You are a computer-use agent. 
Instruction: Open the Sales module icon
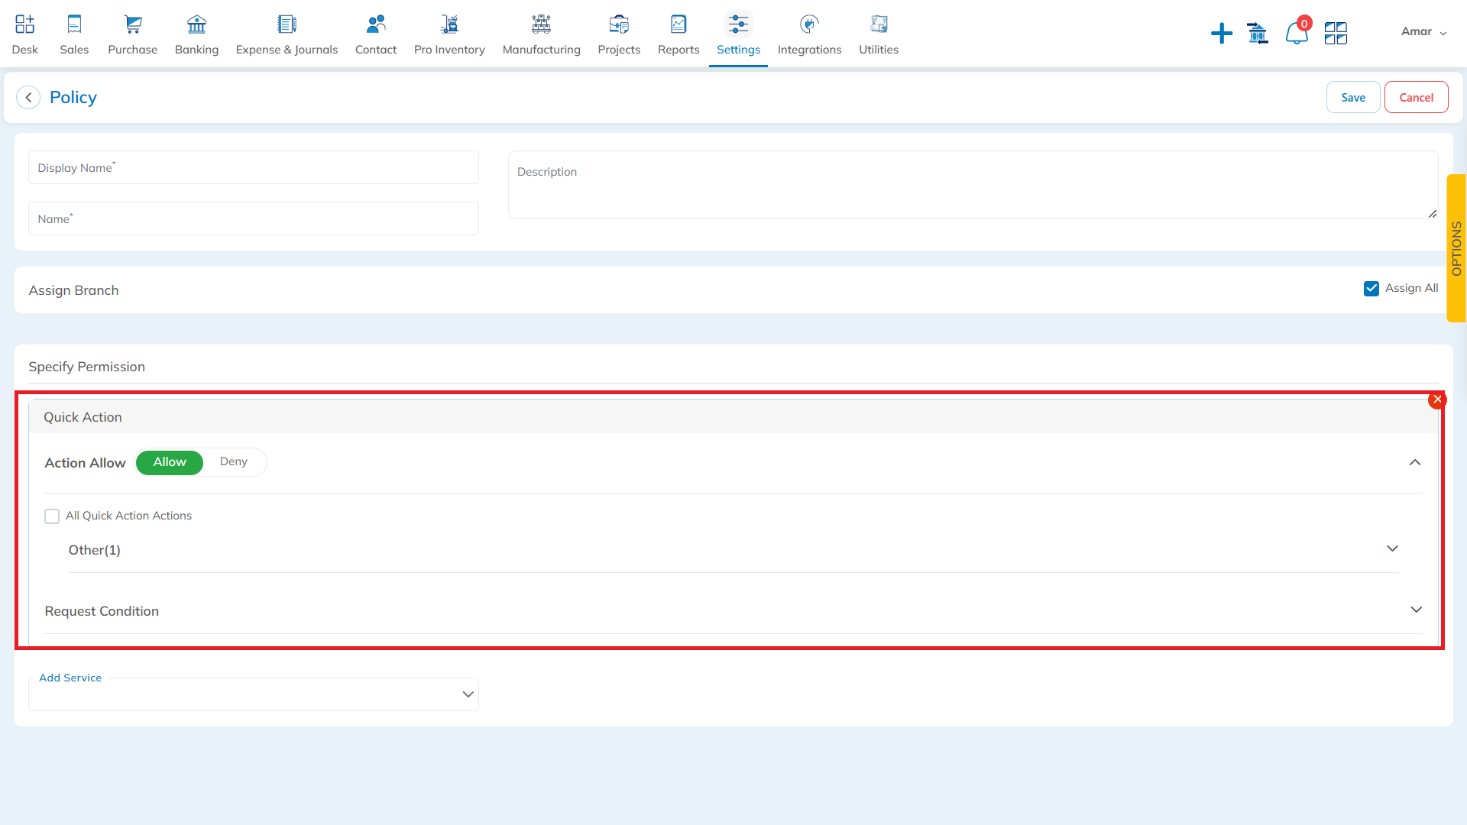pos(74,24)
